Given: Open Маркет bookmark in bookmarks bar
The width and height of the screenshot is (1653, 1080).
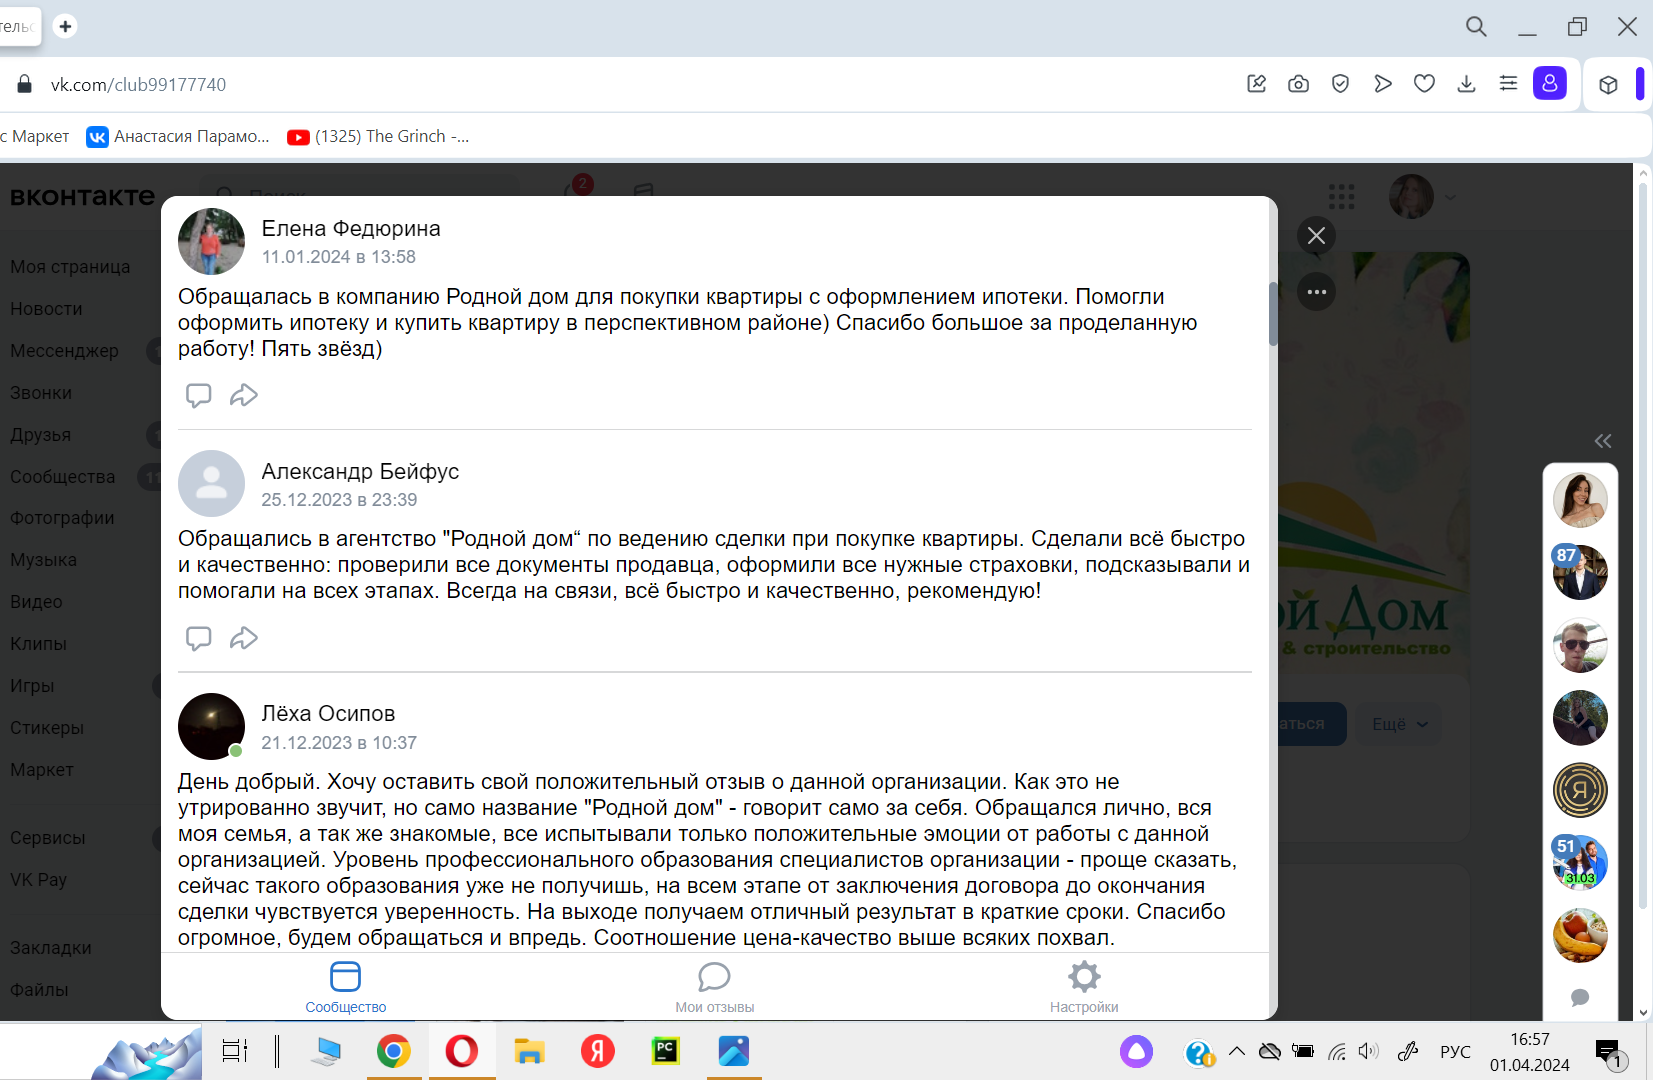Looking at the screenshot, I should click(x=35, y=137).
